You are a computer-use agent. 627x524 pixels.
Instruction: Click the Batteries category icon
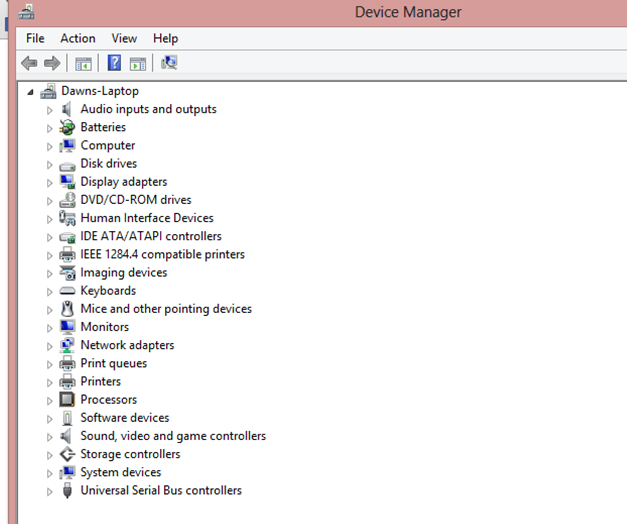coord(67,127)
